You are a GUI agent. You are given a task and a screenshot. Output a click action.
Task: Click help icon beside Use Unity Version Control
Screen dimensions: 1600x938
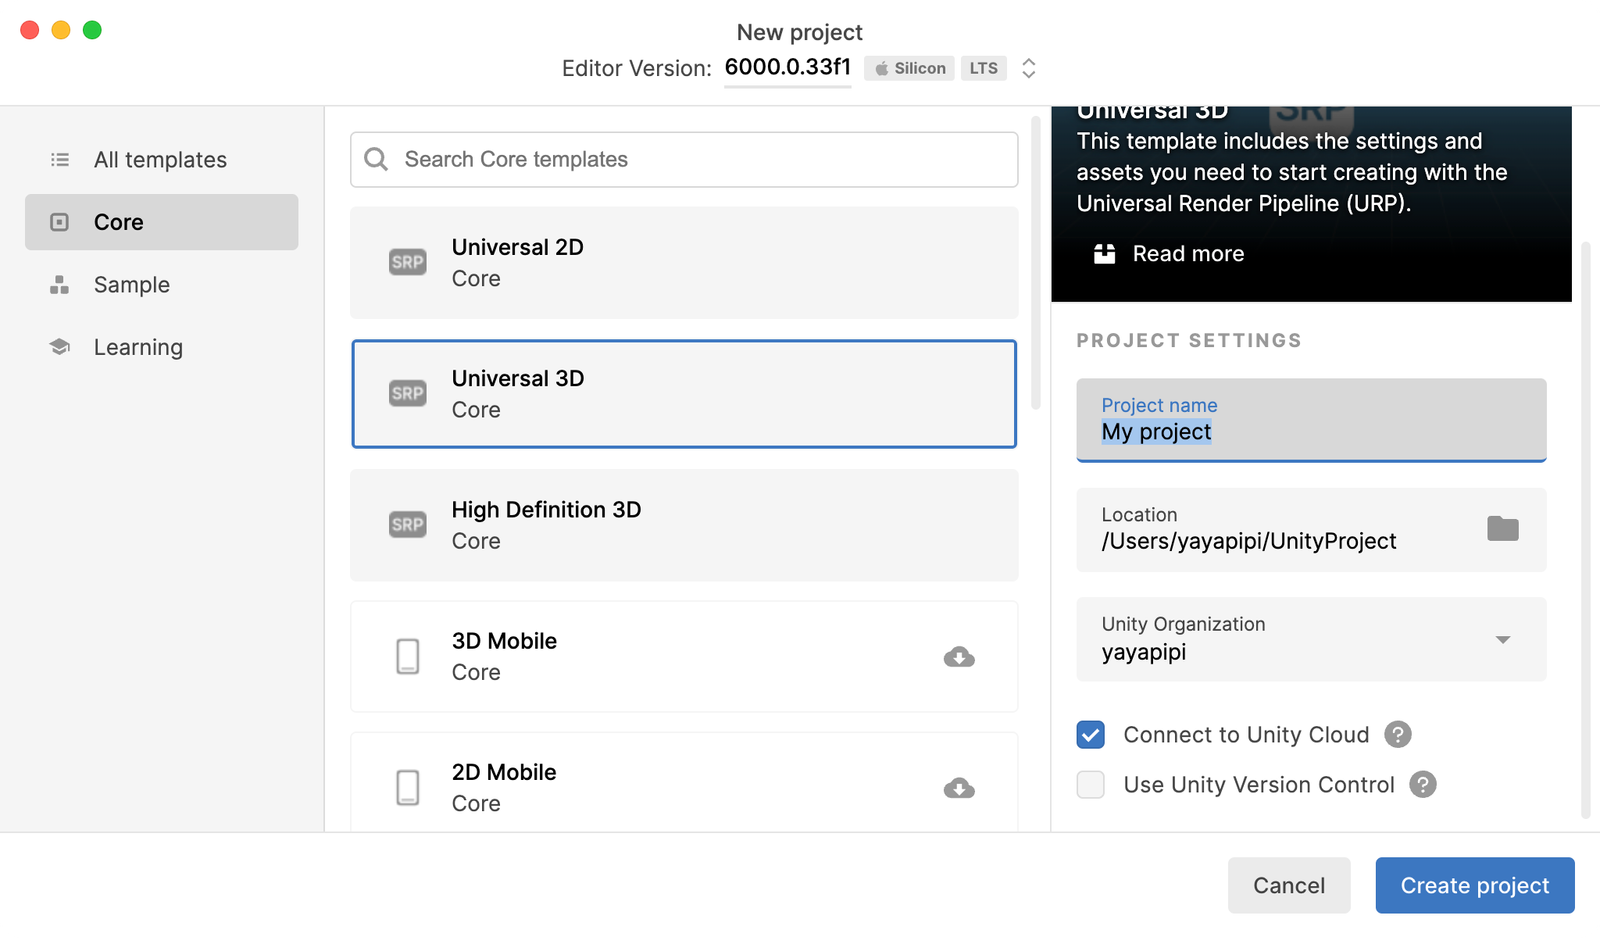1422,784
